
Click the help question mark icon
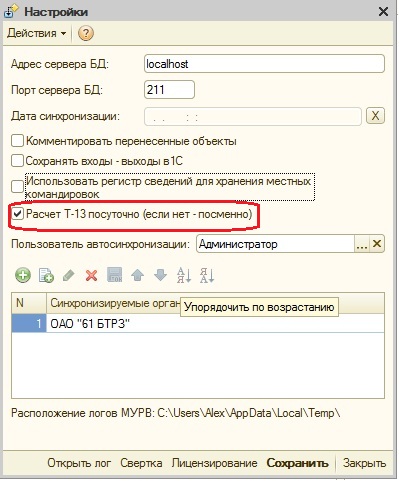[x=86, y=33]
